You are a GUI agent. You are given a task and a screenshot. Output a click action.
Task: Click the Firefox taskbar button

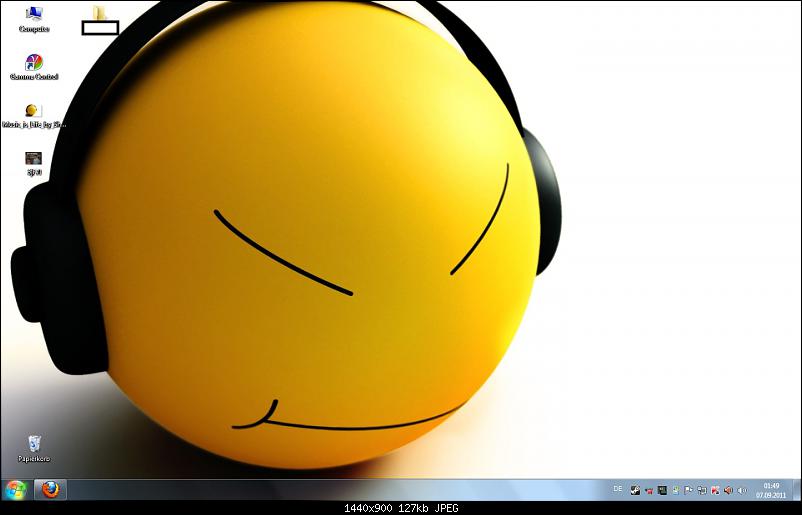pyautogui.click(x=49, y=490)
